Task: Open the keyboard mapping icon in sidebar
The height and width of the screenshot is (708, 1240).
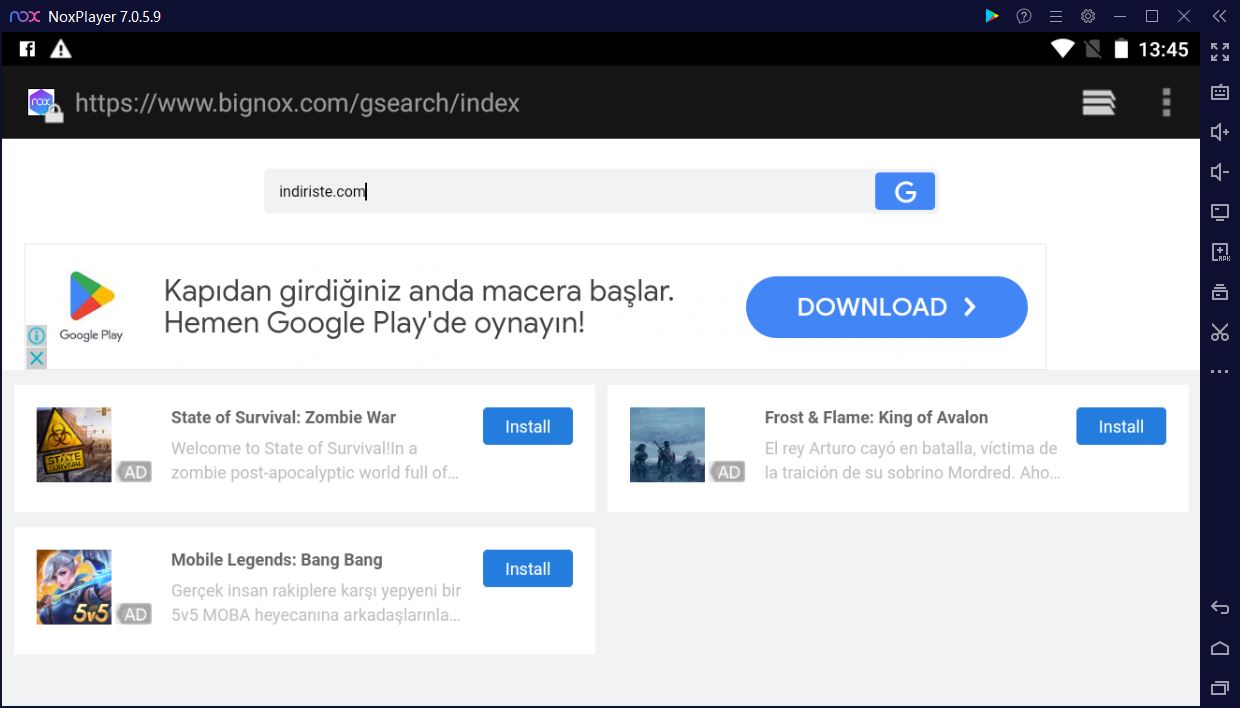Action: tap(1220, 92)
